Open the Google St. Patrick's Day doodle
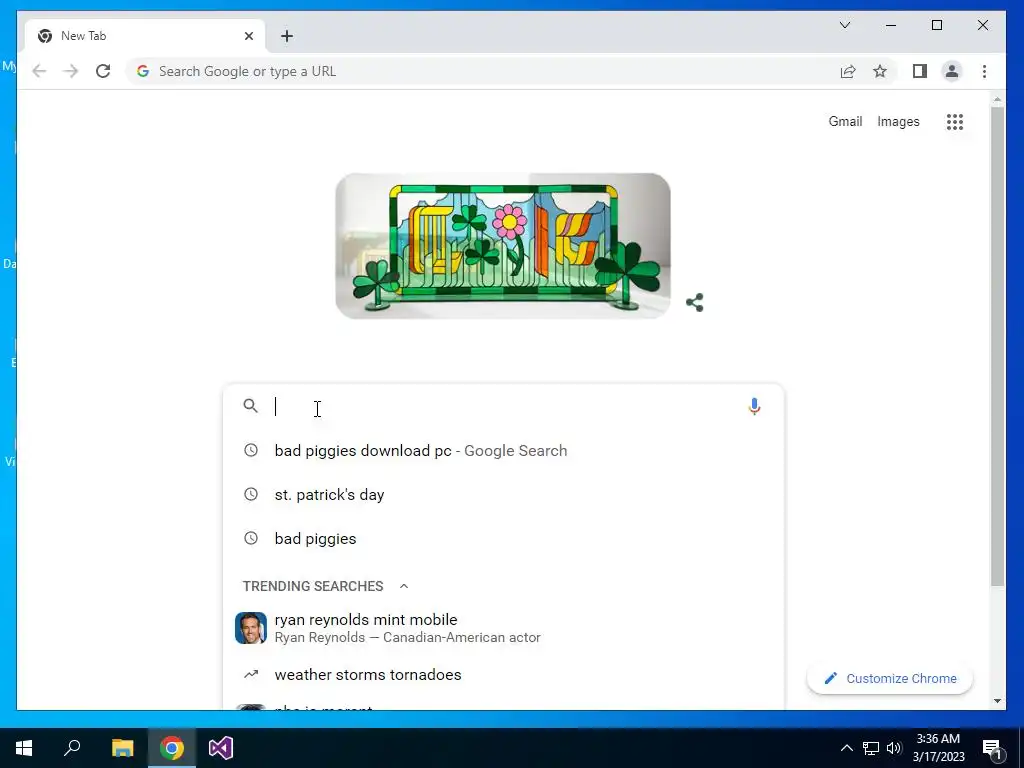Viewport: 1024px width, 768px height. 503,246
